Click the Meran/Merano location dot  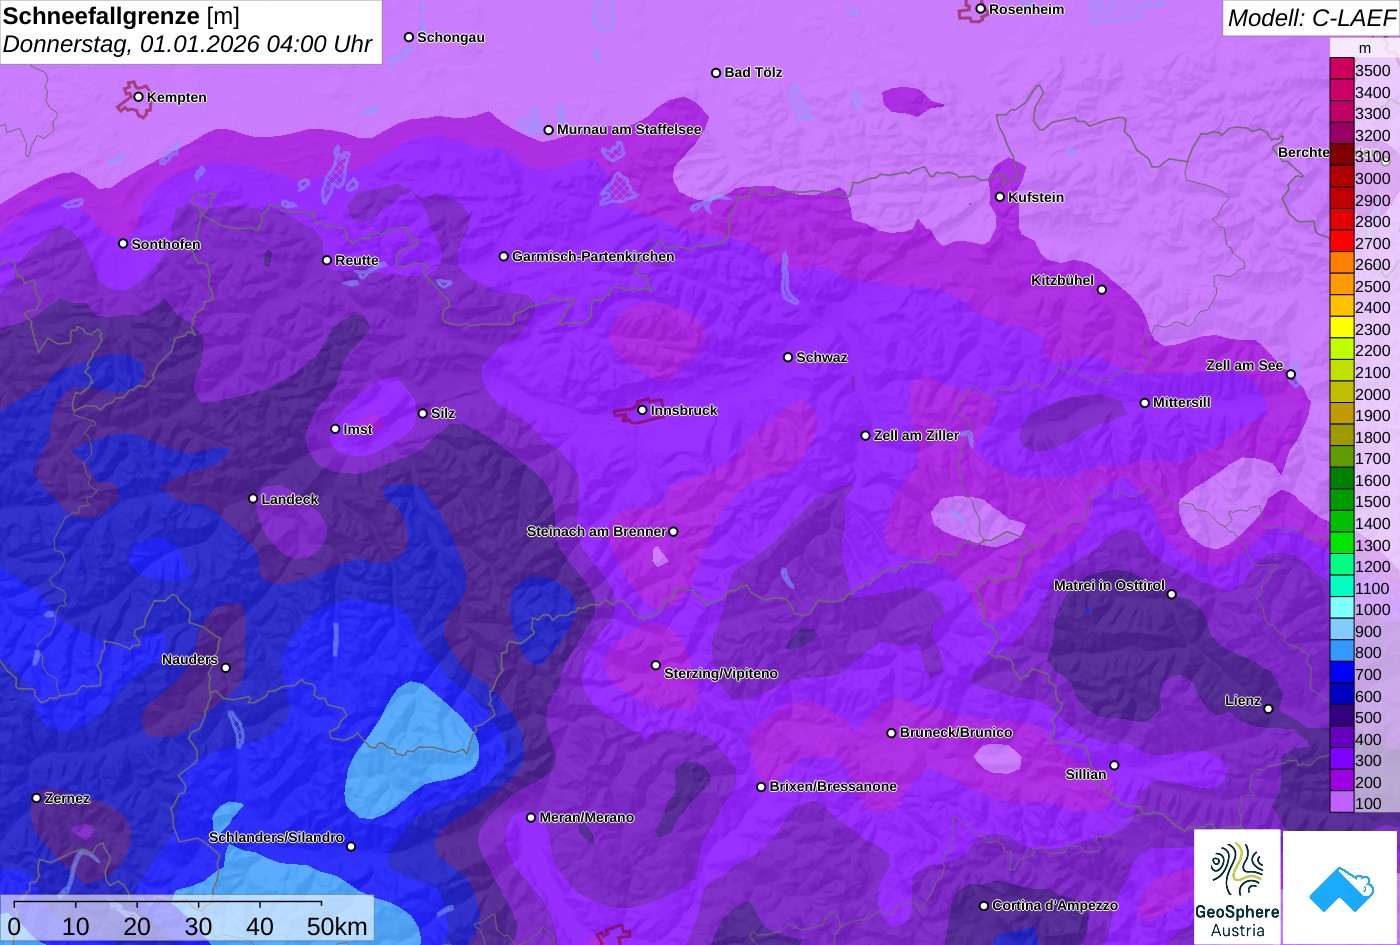coord(531,818)
